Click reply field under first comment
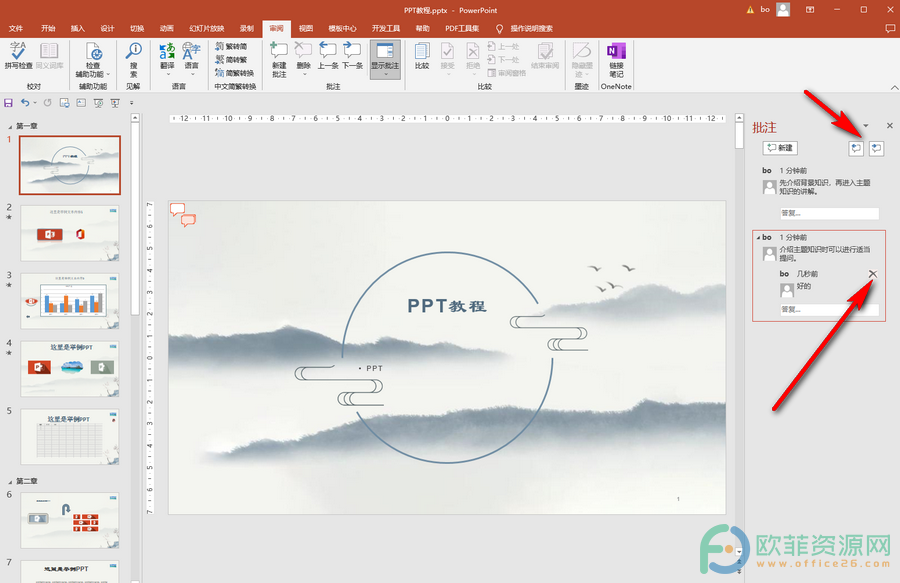Image resolution: width=900 pixels, height=583 pixels. [x=829, y=213]
